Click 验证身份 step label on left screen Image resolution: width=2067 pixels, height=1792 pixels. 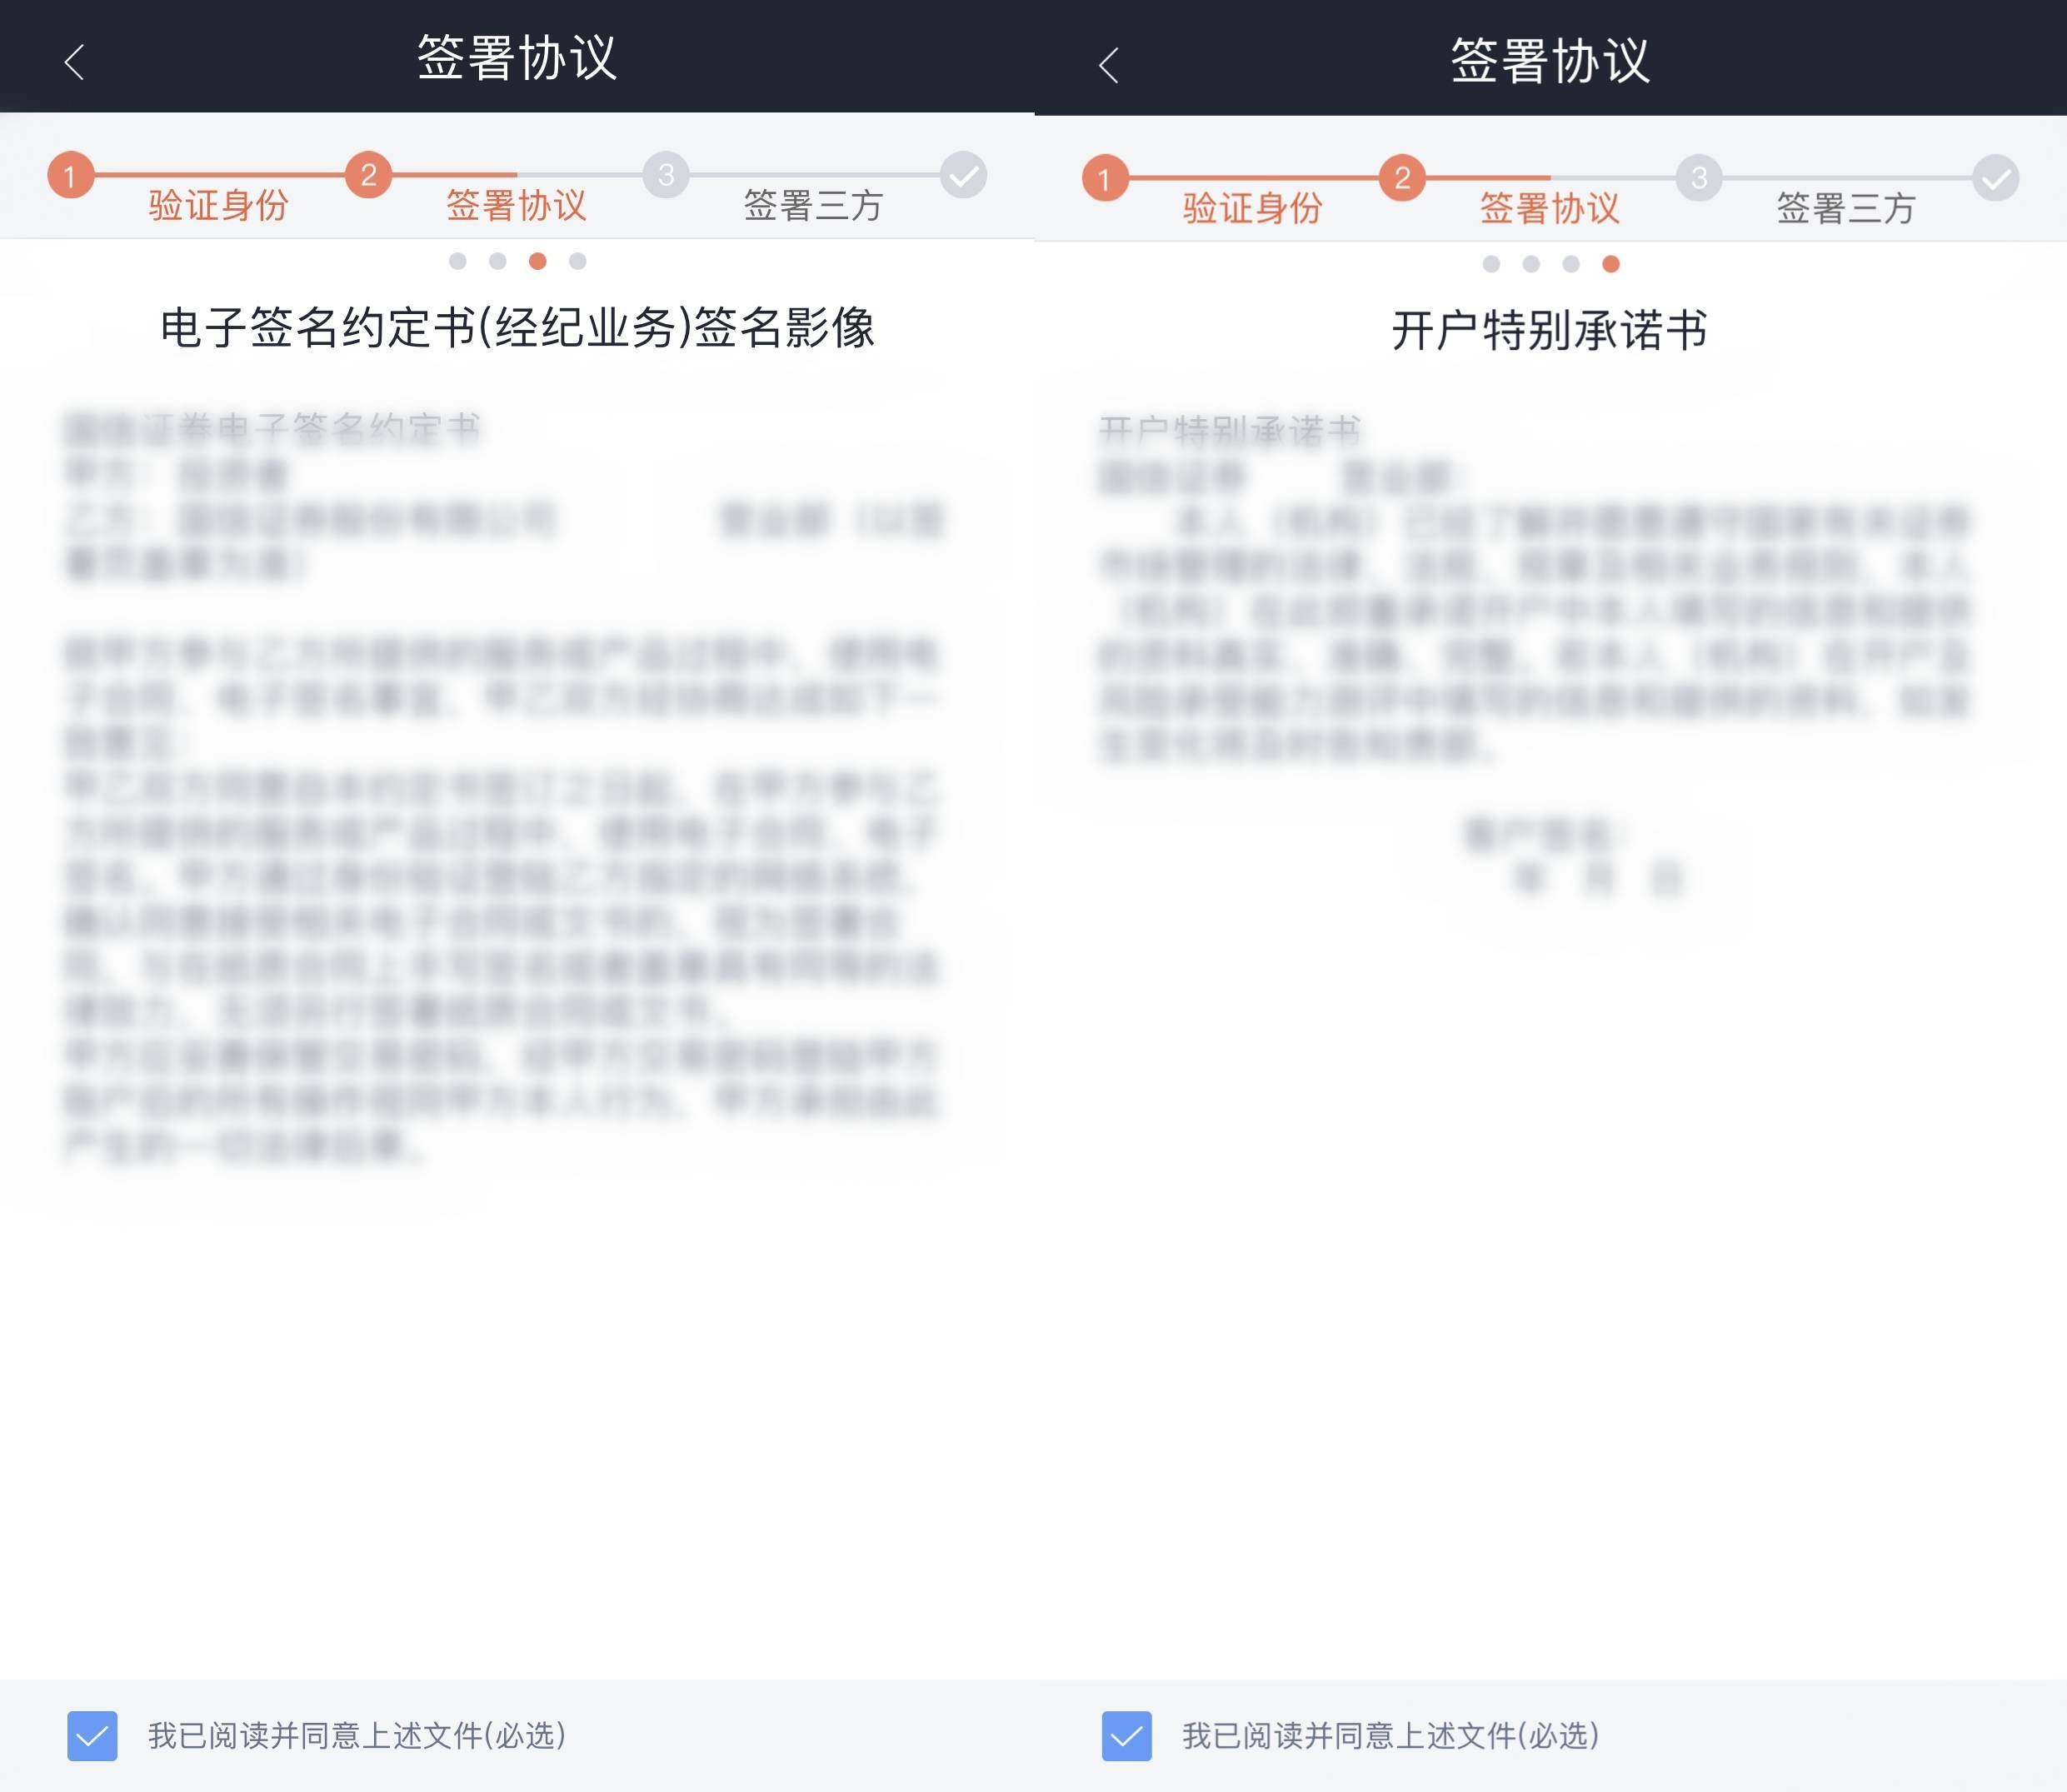pyautogui.click(x=218, y=206)
